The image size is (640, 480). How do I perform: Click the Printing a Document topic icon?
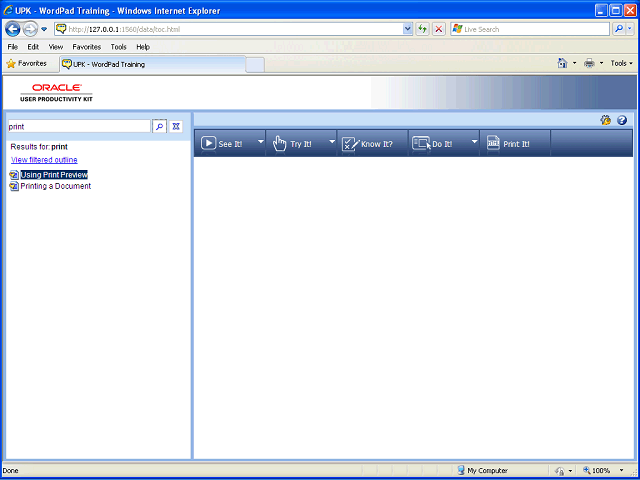pos(14,187)
